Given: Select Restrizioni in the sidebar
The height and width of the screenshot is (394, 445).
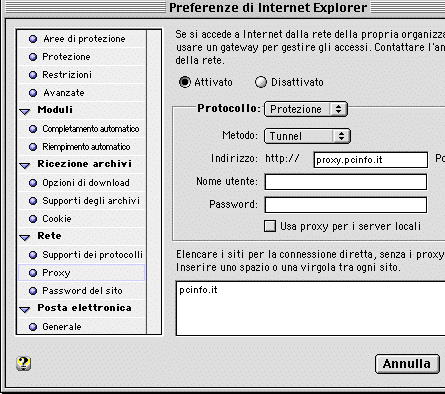Looking at the screenshot, I should pyautogui.click(x=82, y=75).
